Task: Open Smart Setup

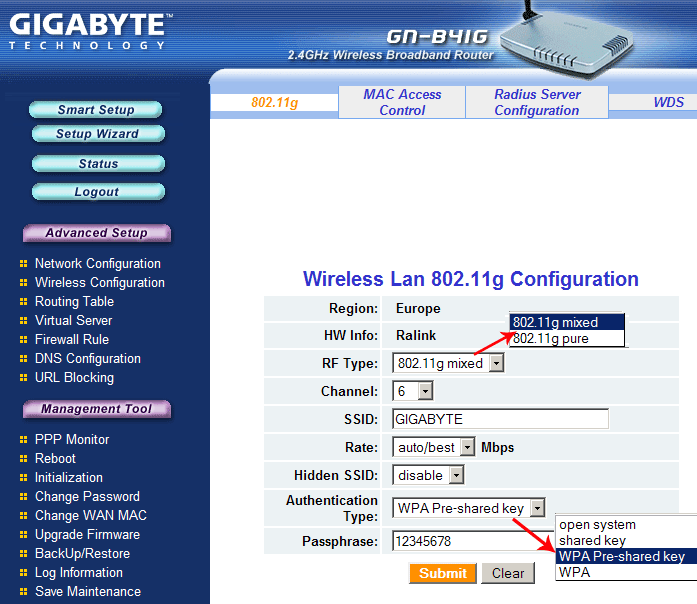Action: 96,109
